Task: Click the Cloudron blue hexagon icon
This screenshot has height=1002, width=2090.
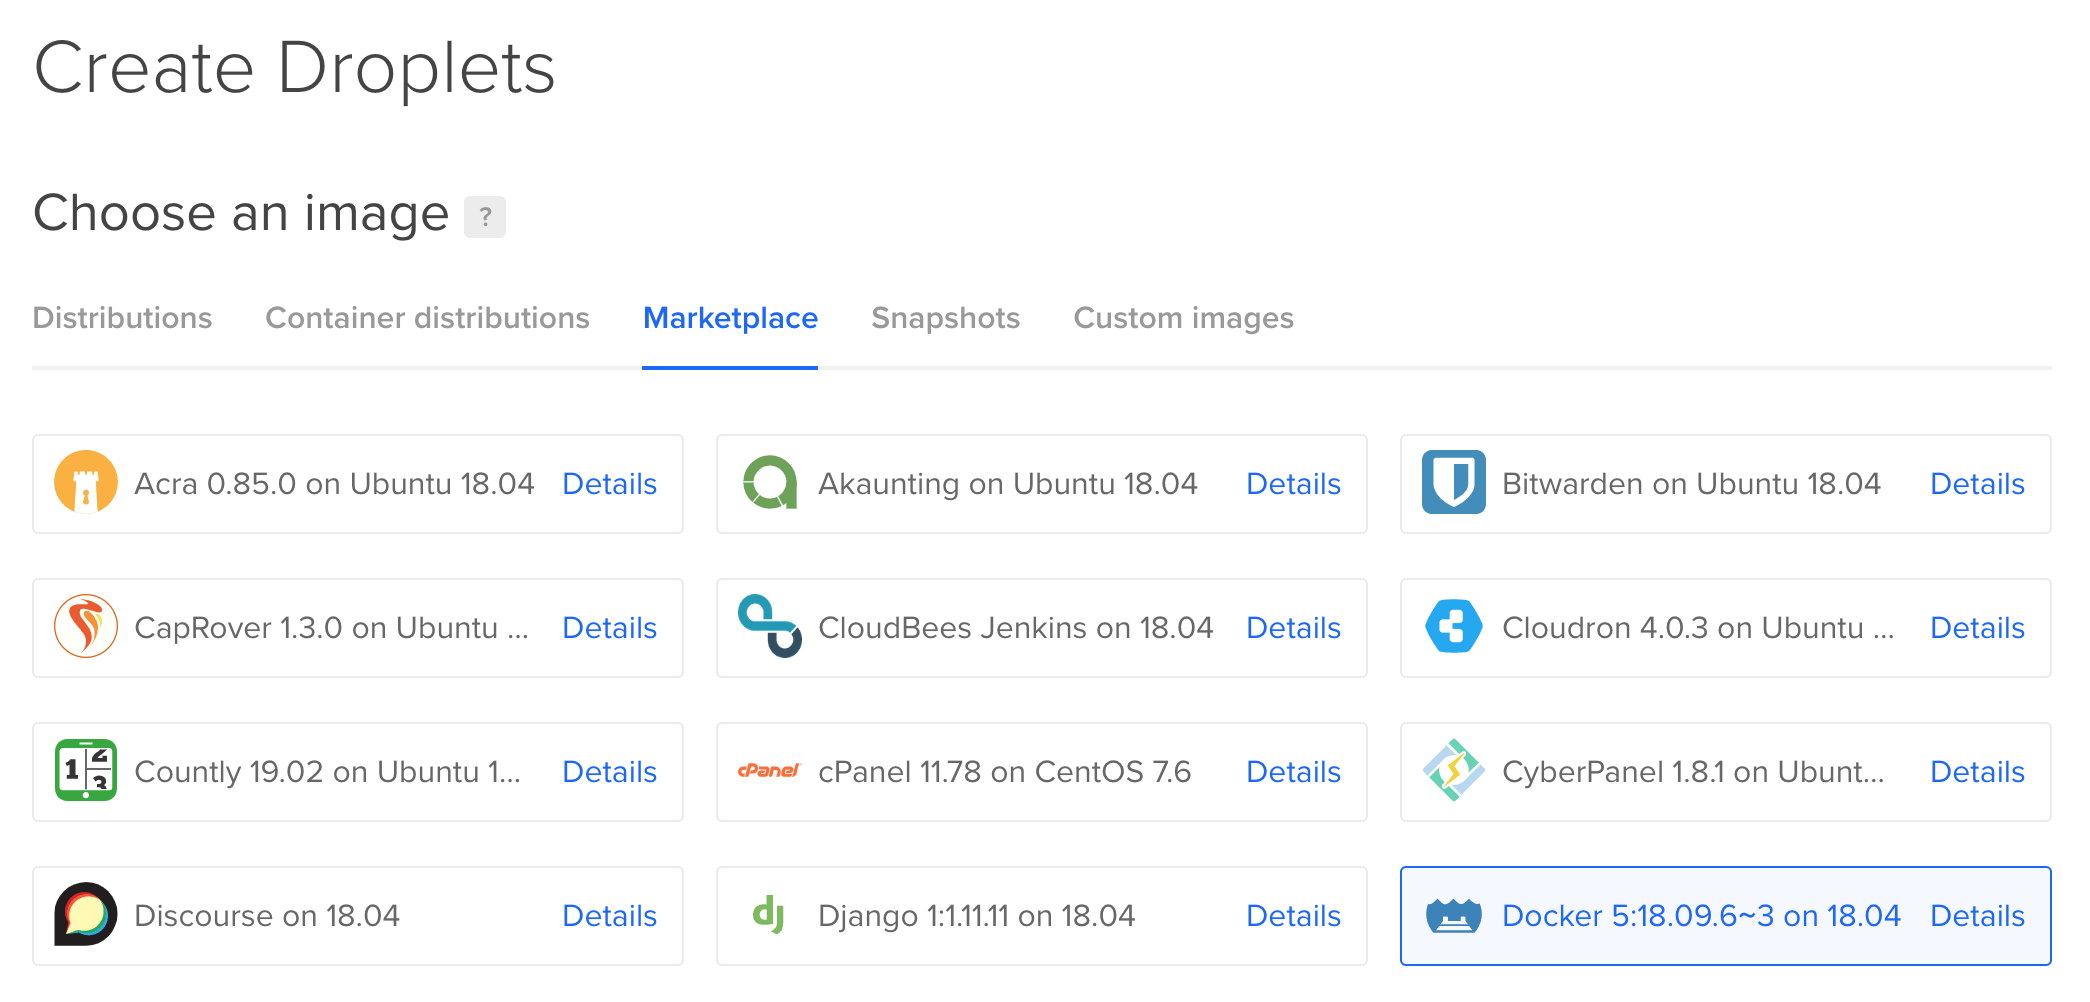Action: click(x=1454, y=626)
